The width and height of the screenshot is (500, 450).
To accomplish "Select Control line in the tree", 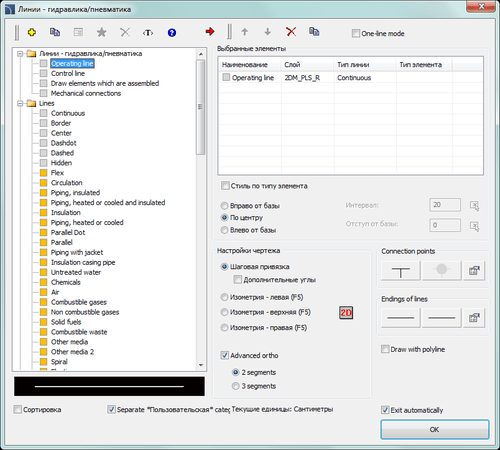I will [x=68, y=73].
